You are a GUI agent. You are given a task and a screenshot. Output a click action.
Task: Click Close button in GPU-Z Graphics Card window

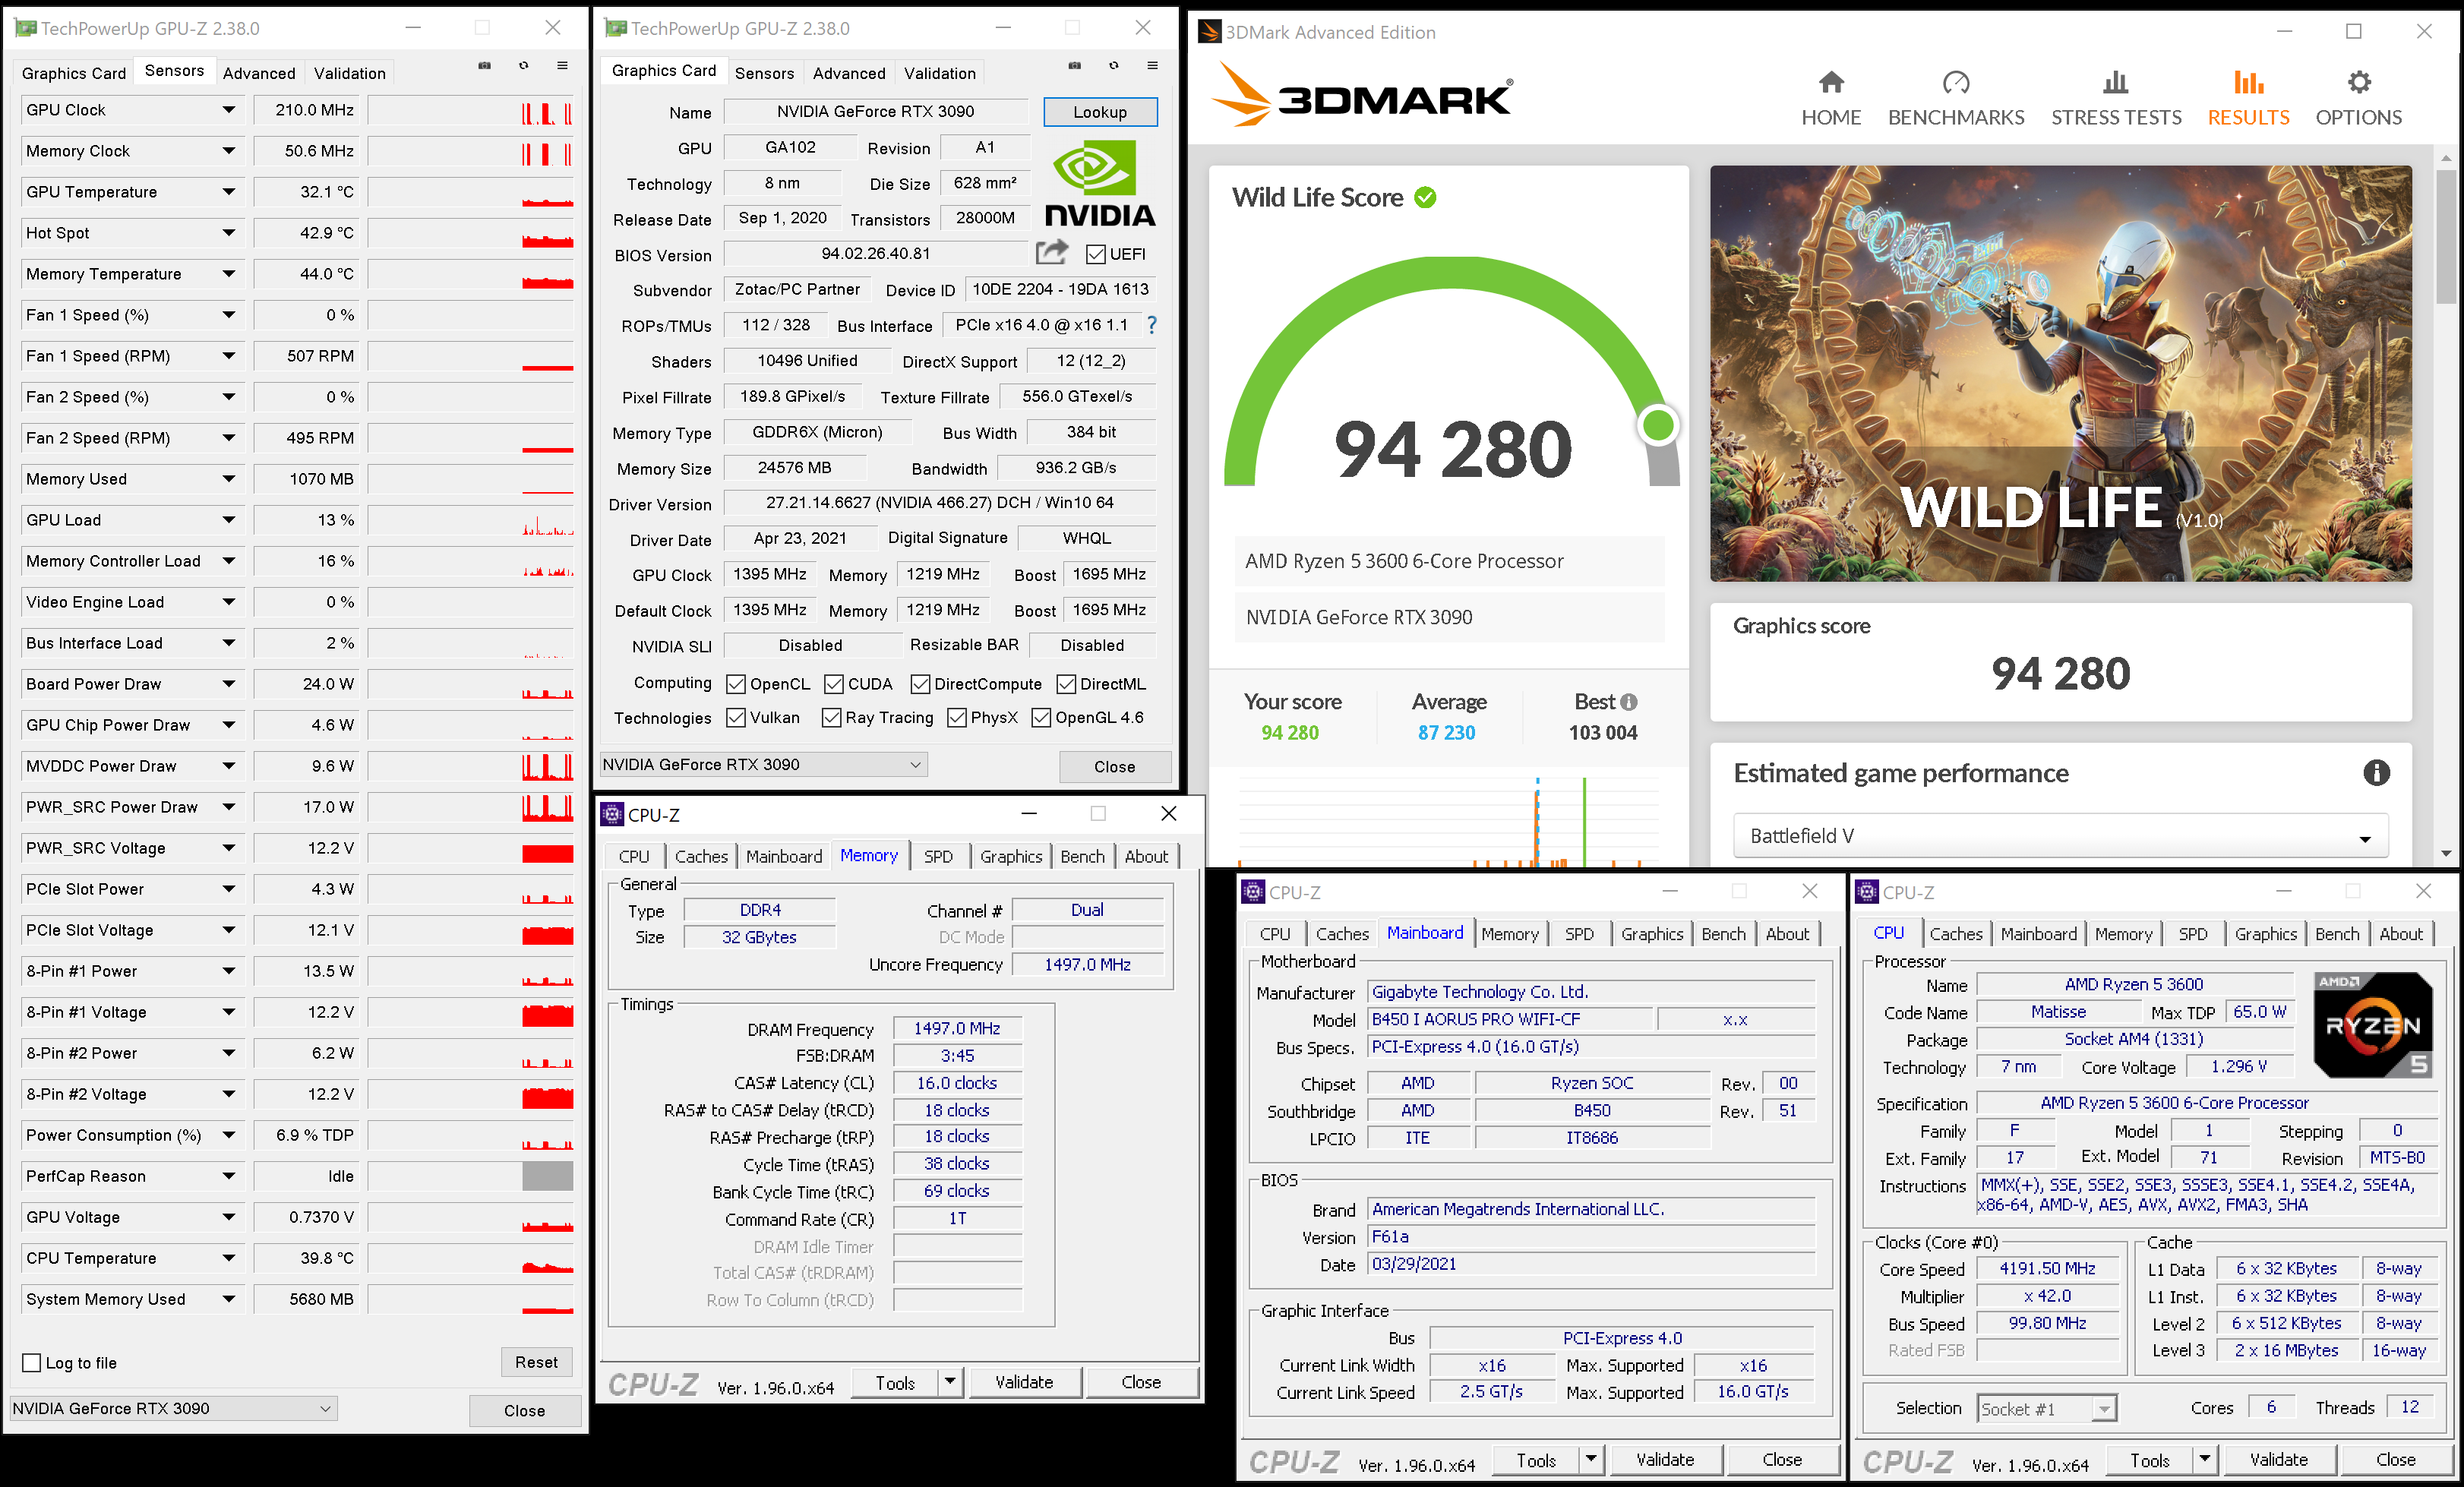(1114, 766)
